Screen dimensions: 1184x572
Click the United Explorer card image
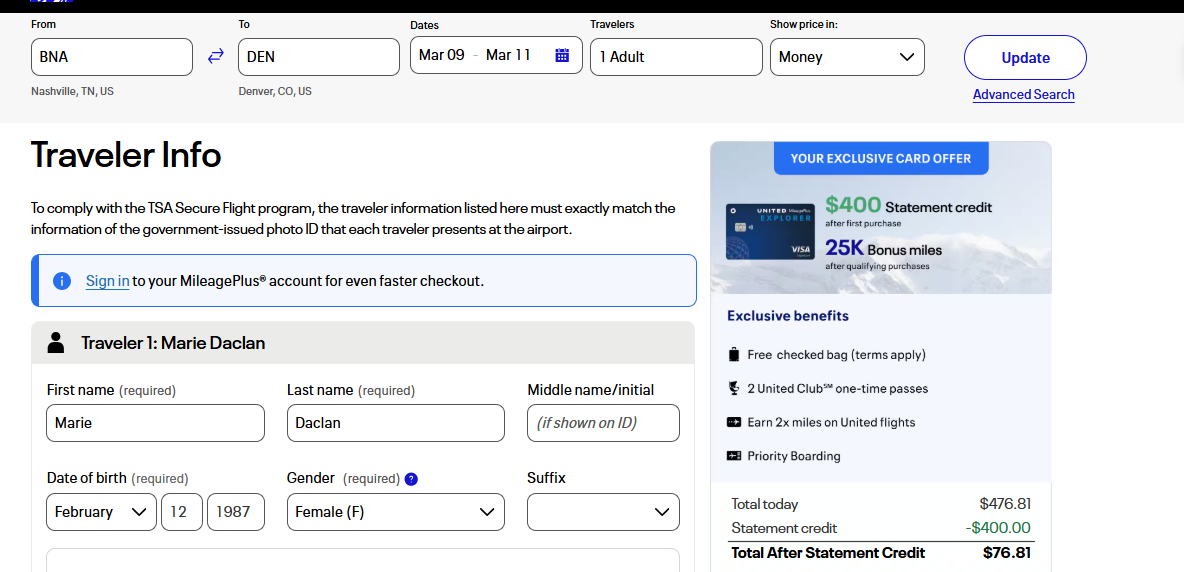click(x=768, y=232)
